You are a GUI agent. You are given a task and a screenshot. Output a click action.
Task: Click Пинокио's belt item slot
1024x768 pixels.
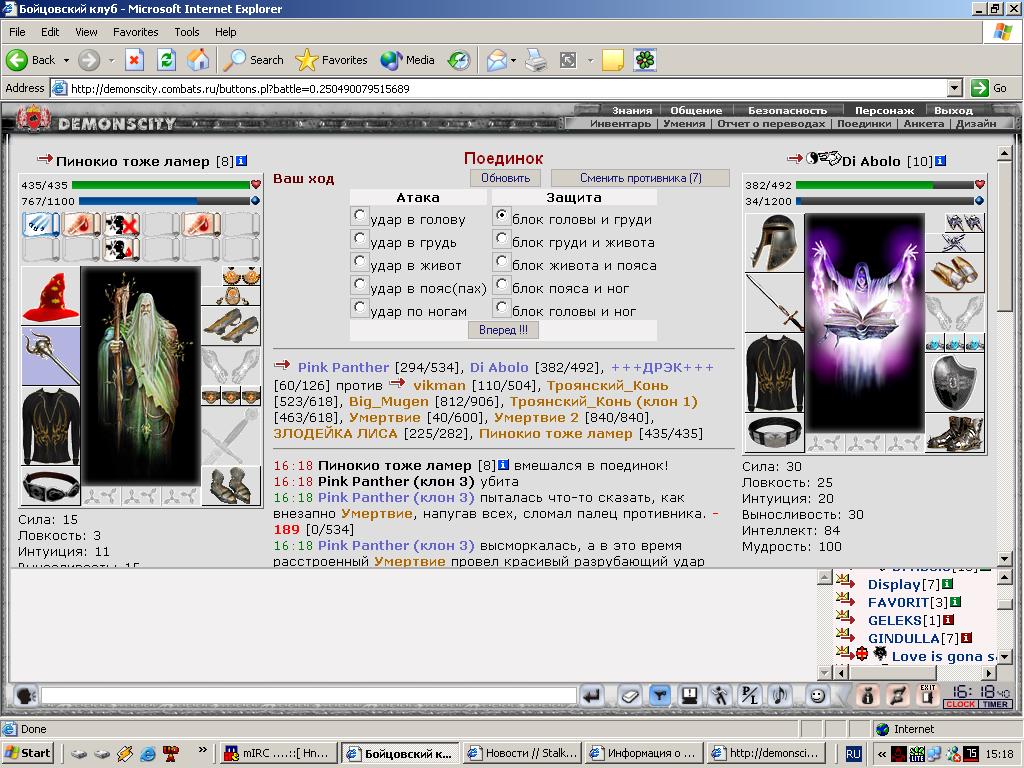pyautogui.click(x=51, y=485)
